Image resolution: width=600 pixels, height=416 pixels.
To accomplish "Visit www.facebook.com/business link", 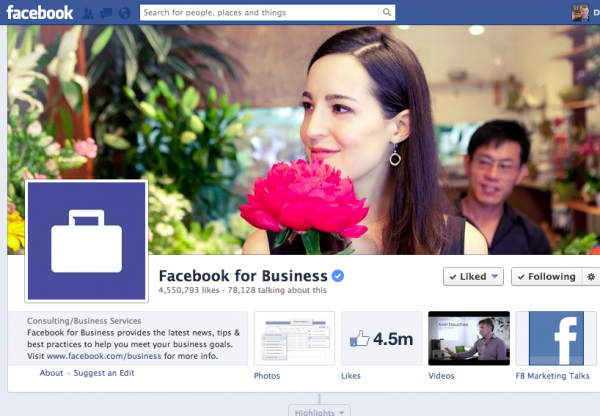I will point(104,356).
